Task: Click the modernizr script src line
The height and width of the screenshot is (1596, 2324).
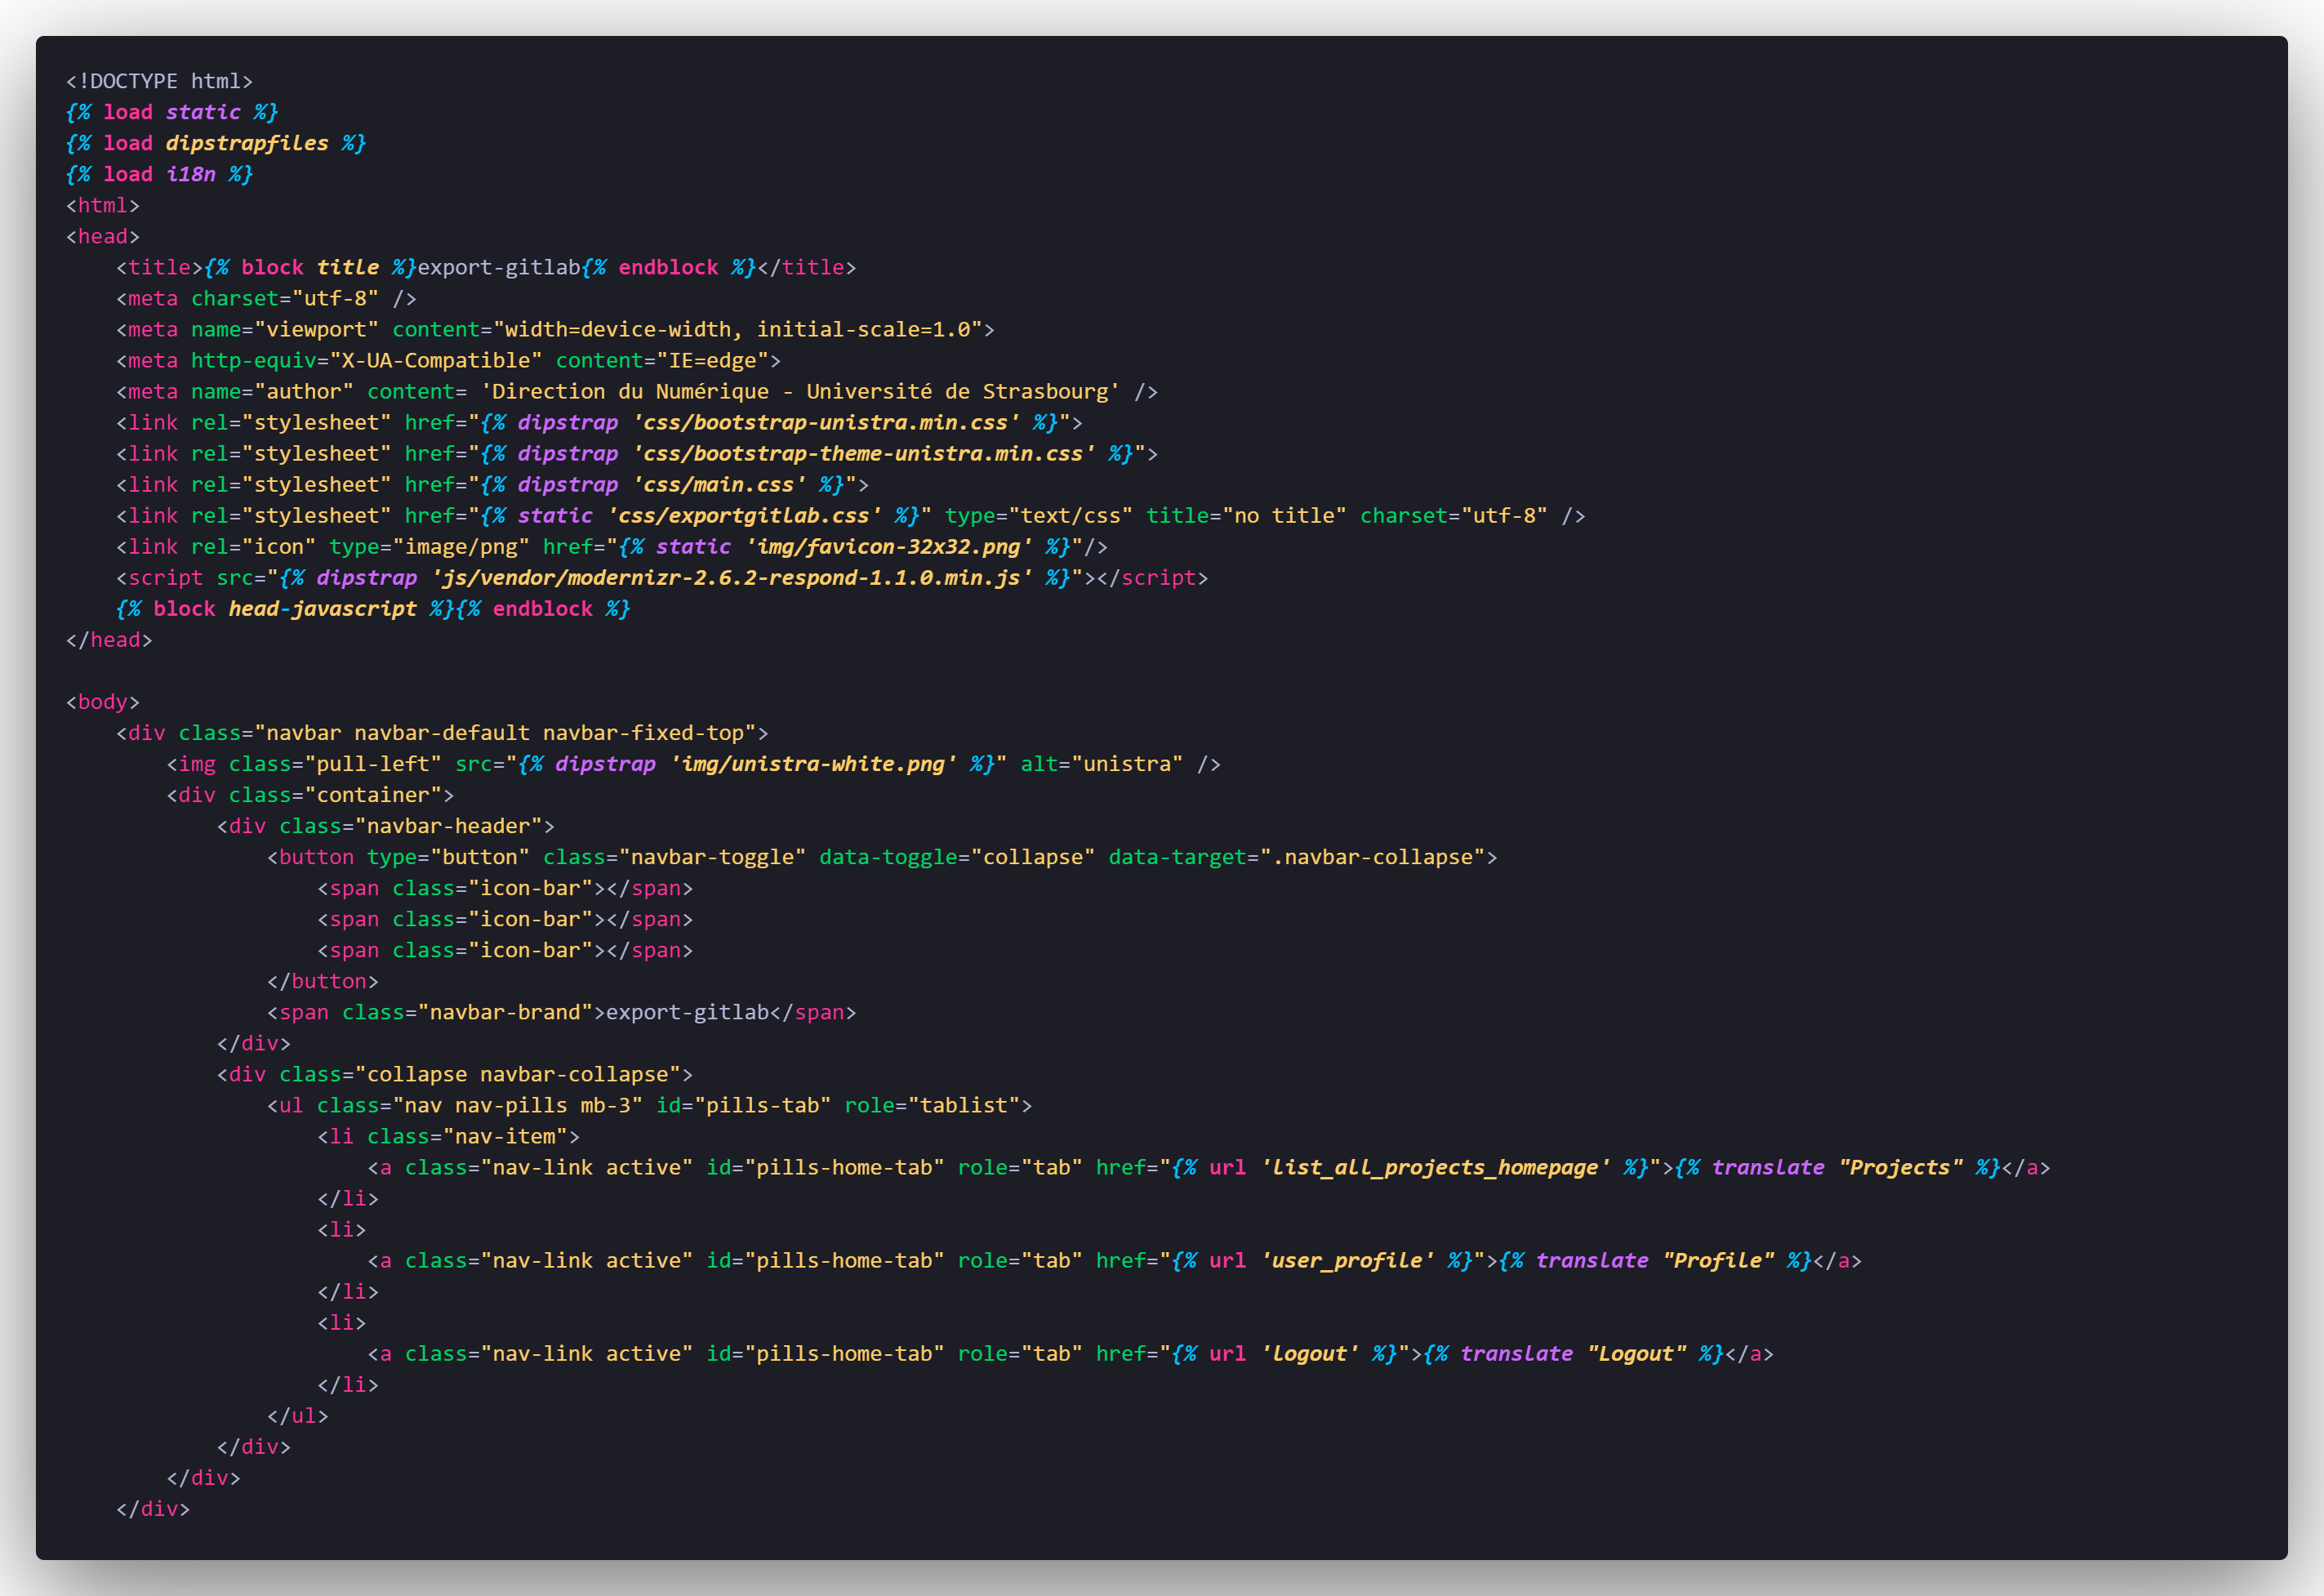Action: [662, 577]
